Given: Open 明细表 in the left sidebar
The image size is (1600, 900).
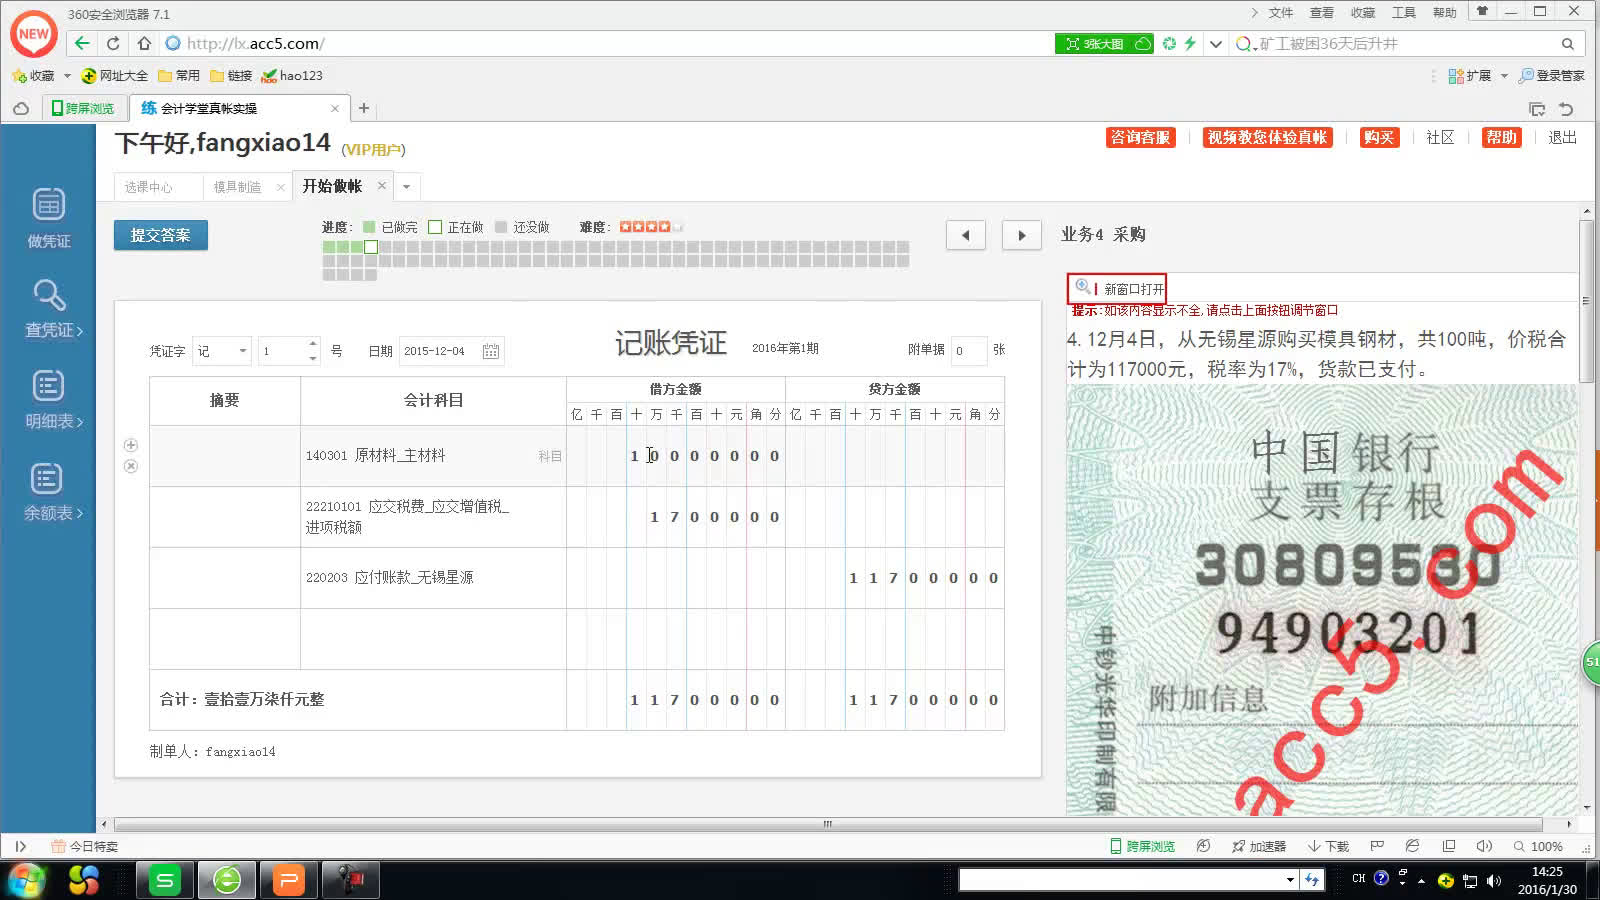Looking at the screenshot, I should (48, 398).
